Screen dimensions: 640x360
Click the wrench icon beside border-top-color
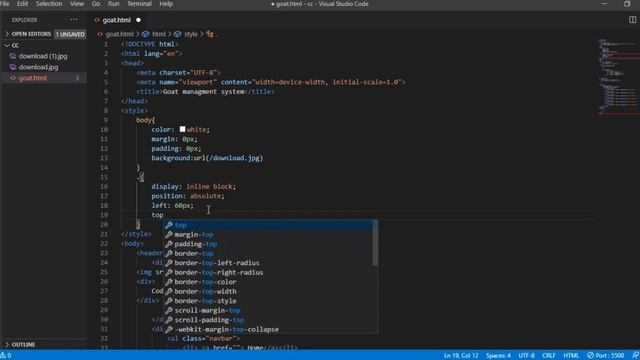[x=169, y=282]
